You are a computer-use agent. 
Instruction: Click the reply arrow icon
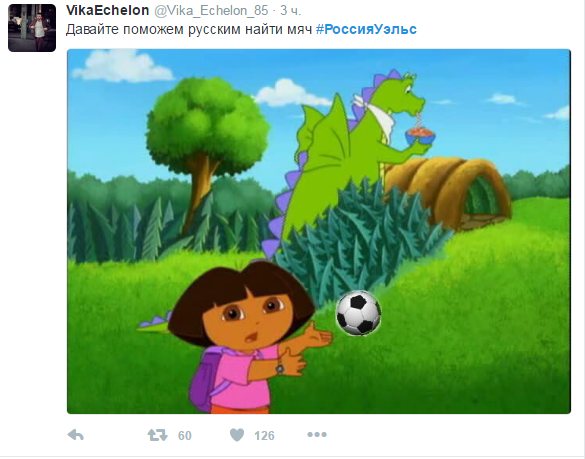tap(75, 435)
